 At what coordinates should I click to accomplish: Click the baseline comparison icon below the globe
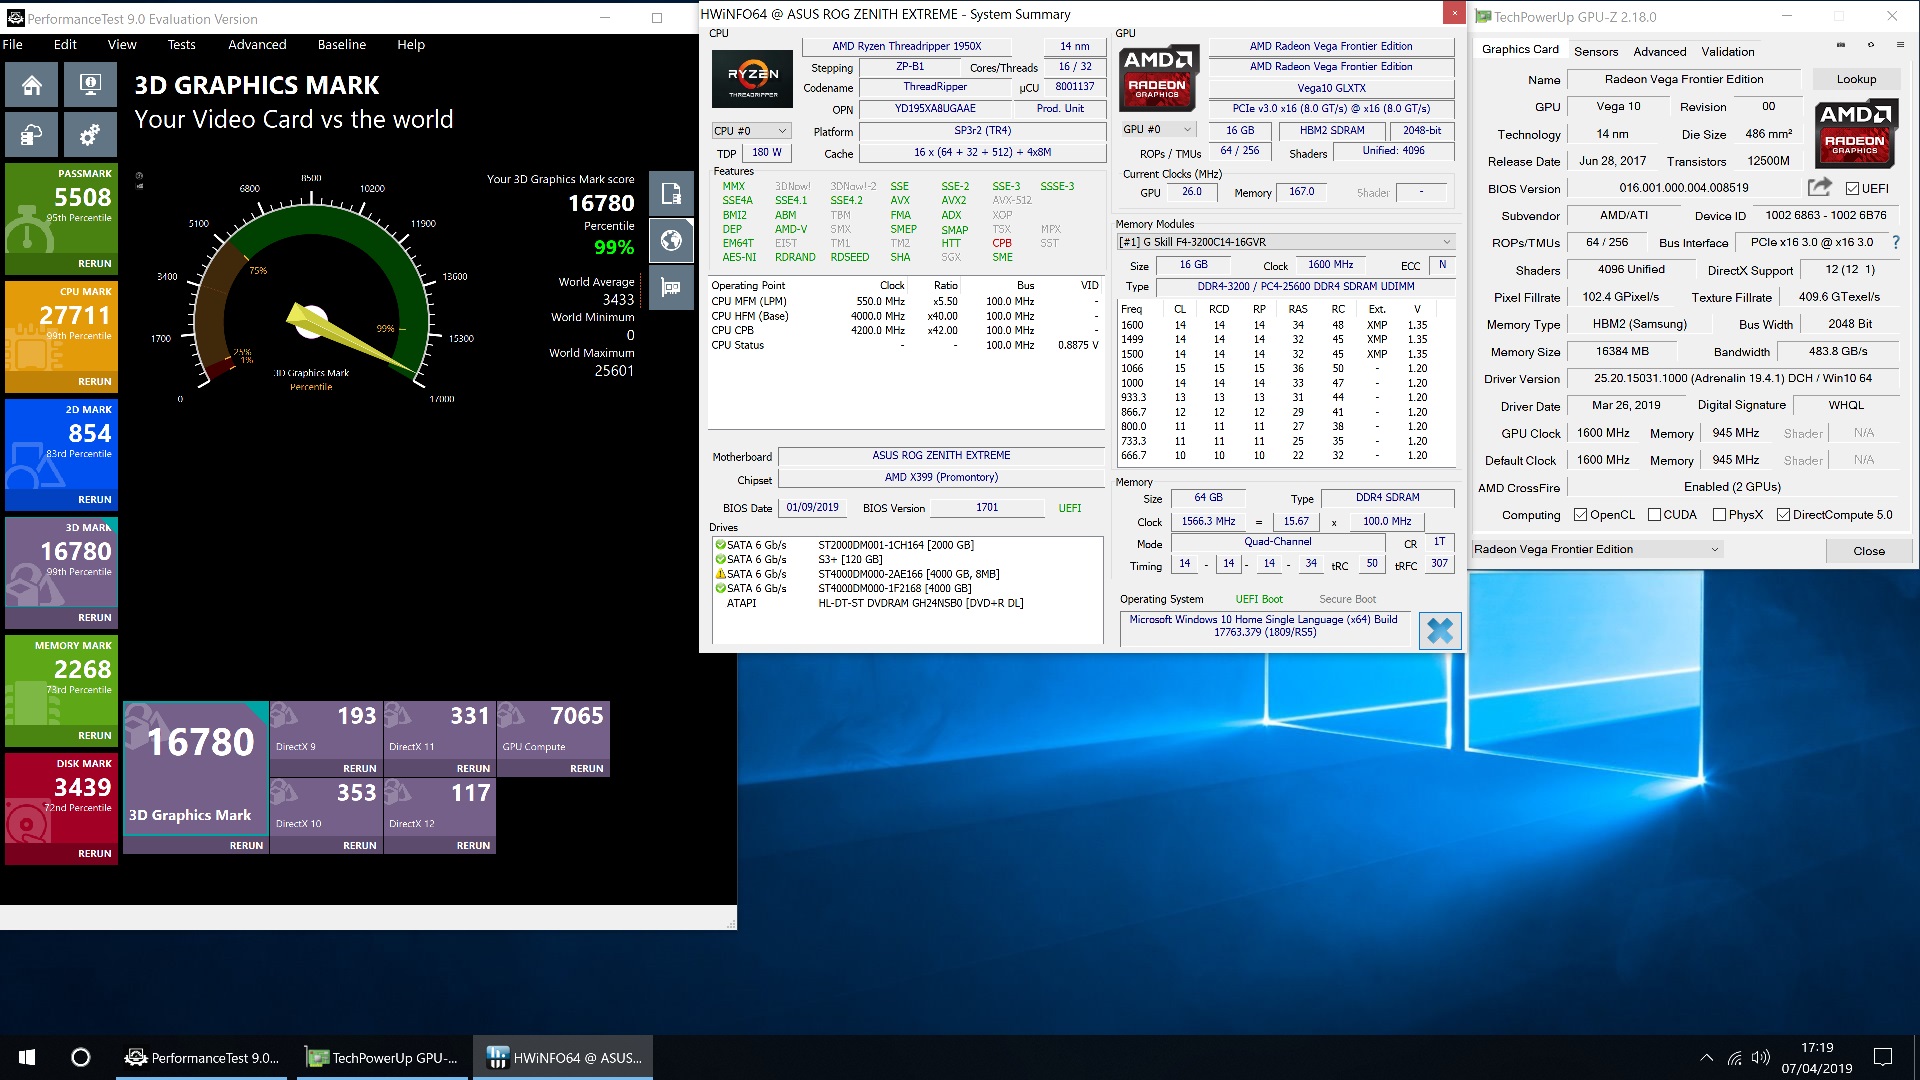[x=671, y=288]
